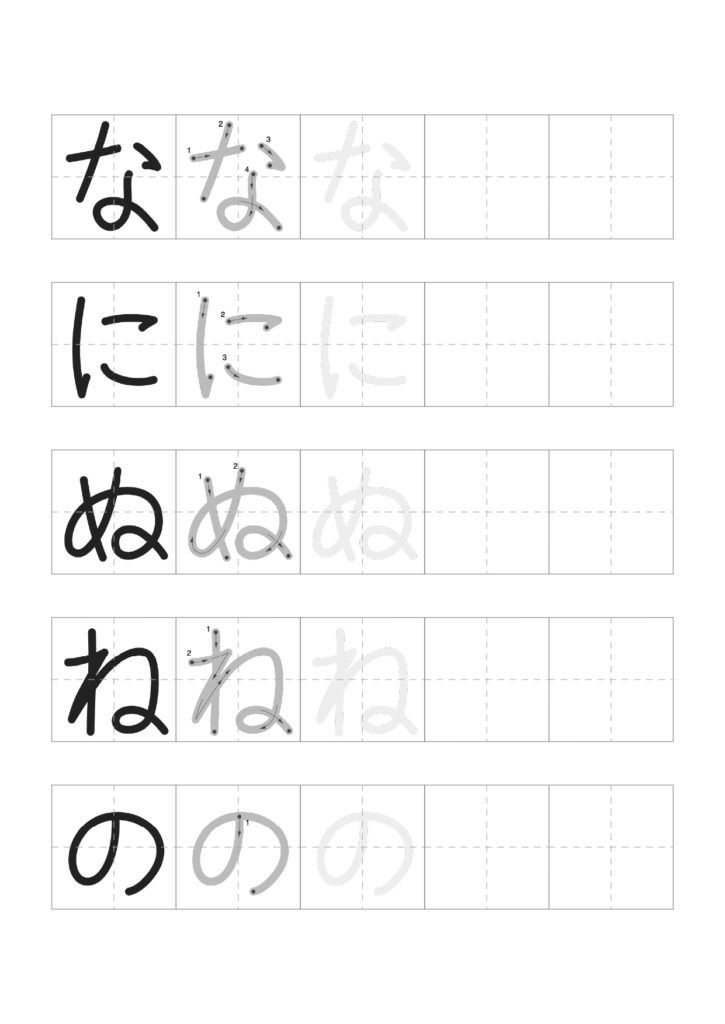Click the first empty cell in な row
The height and width of the screenshot is (1024, 725).
(487, 176)
